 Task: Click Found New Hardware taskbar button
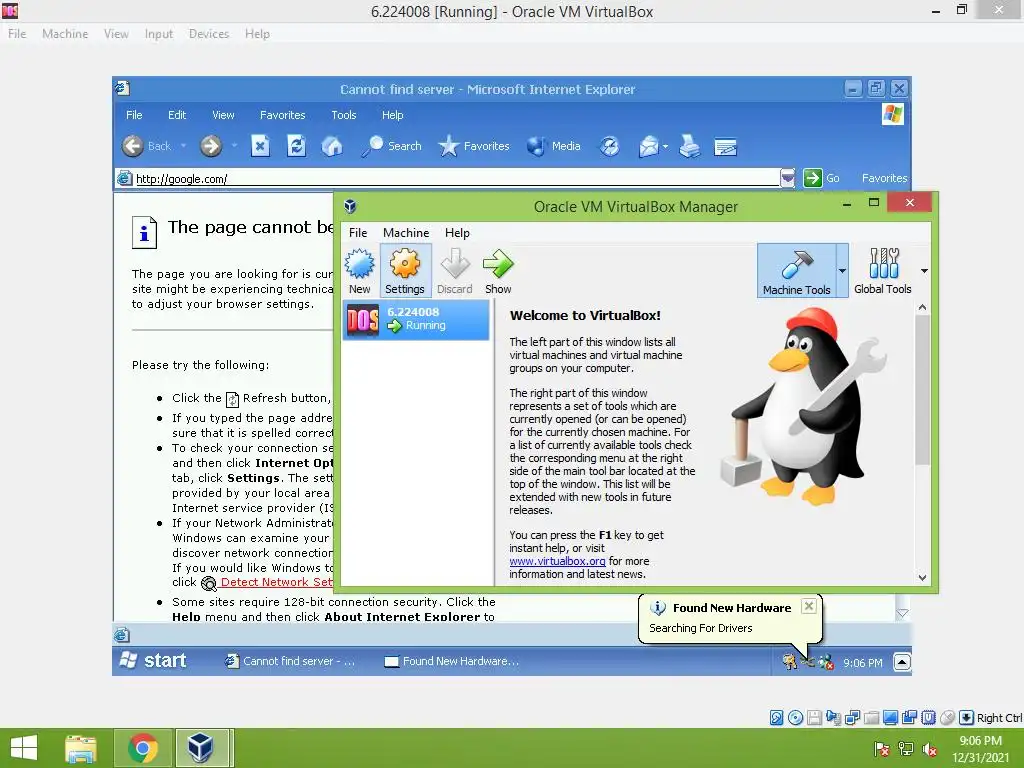coord(452,662)
